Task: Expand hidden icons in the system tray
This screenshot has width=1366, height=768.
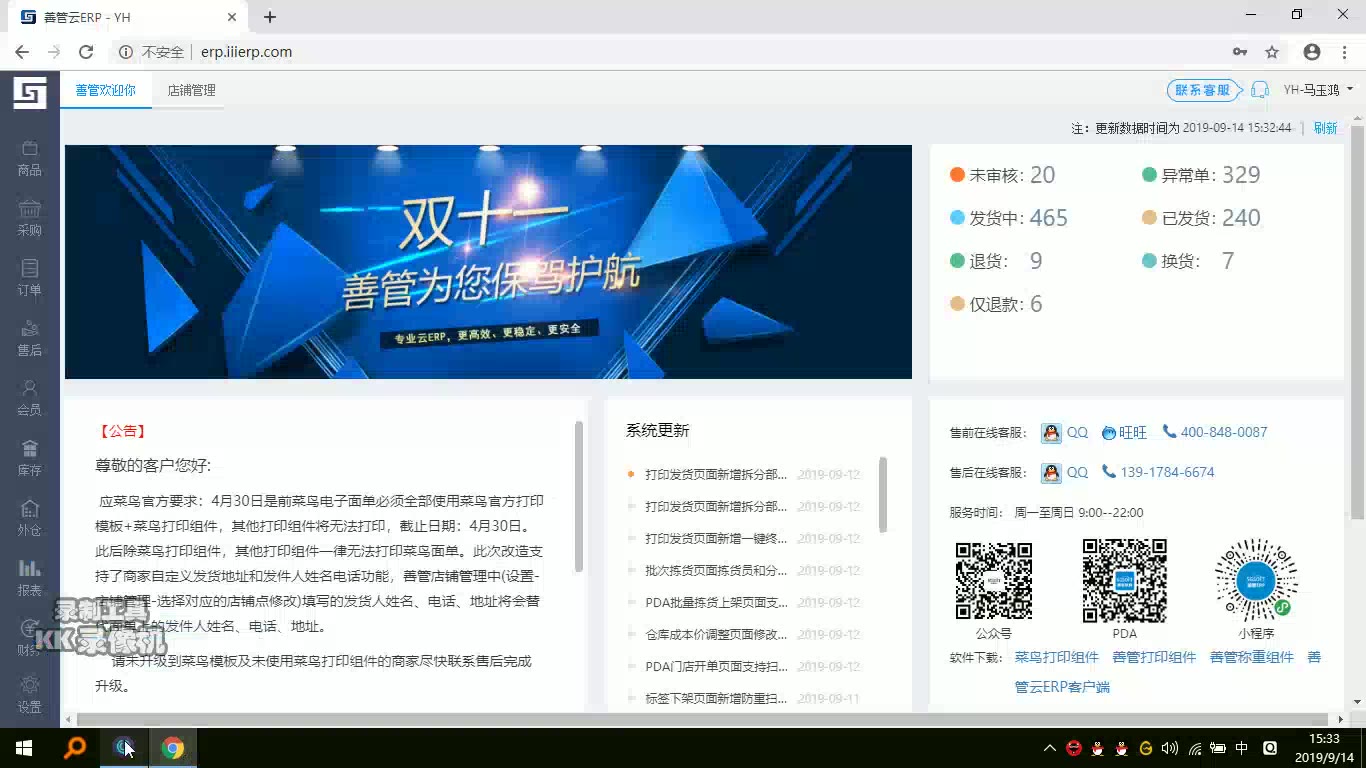Action: pyautogui.click(x=1049, y=747)
